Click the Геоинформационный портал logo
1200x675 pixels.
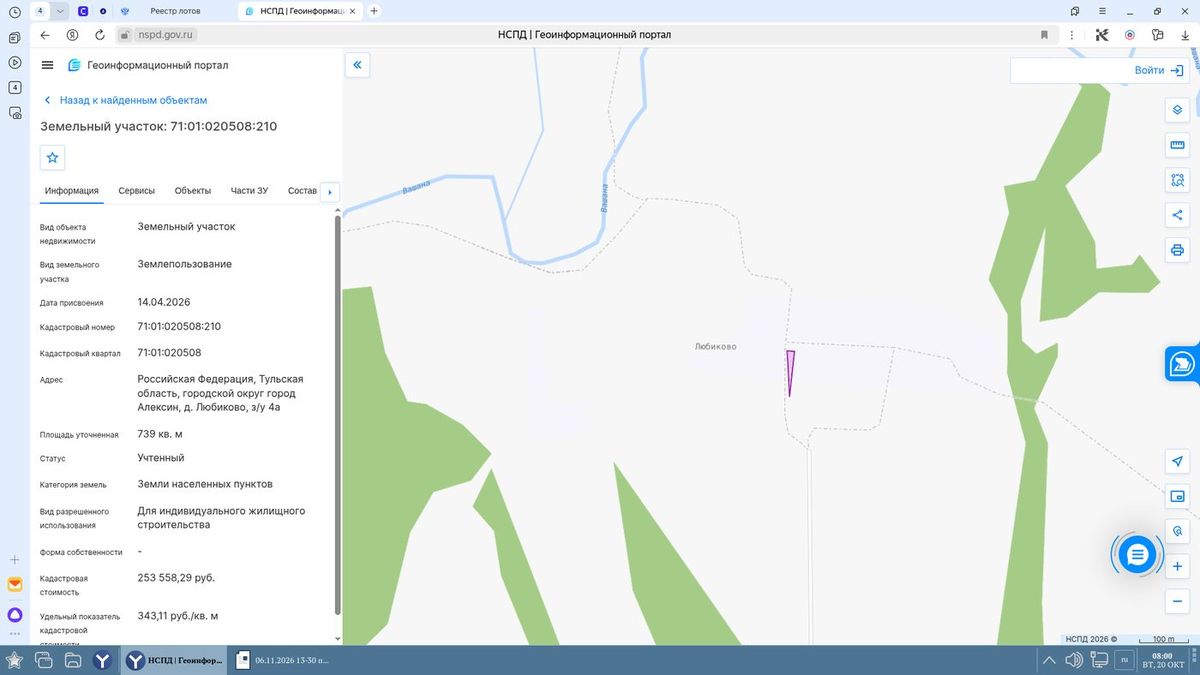pos(147,65)
